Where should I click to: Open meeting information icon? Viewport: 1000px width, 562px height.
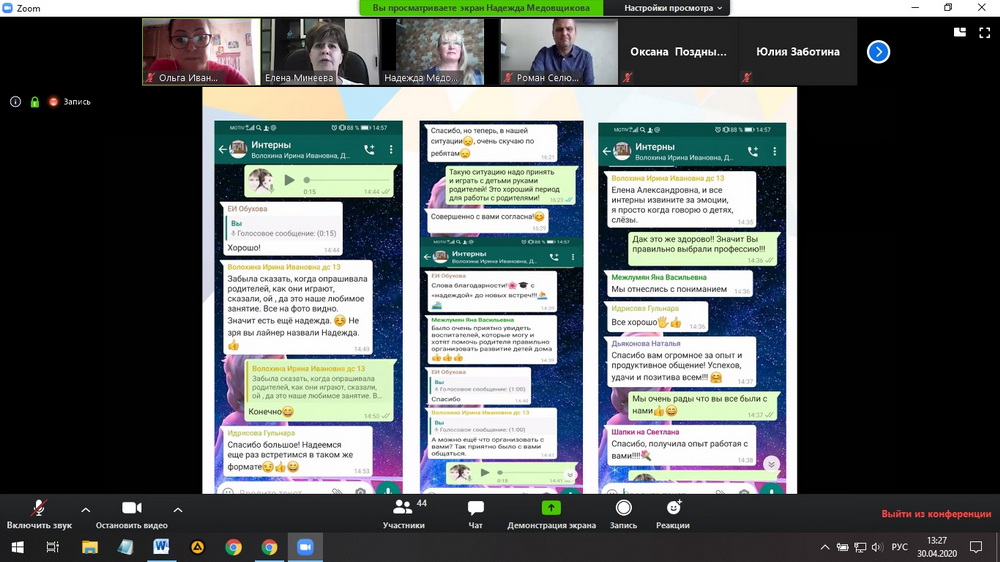tap(15, 101)
